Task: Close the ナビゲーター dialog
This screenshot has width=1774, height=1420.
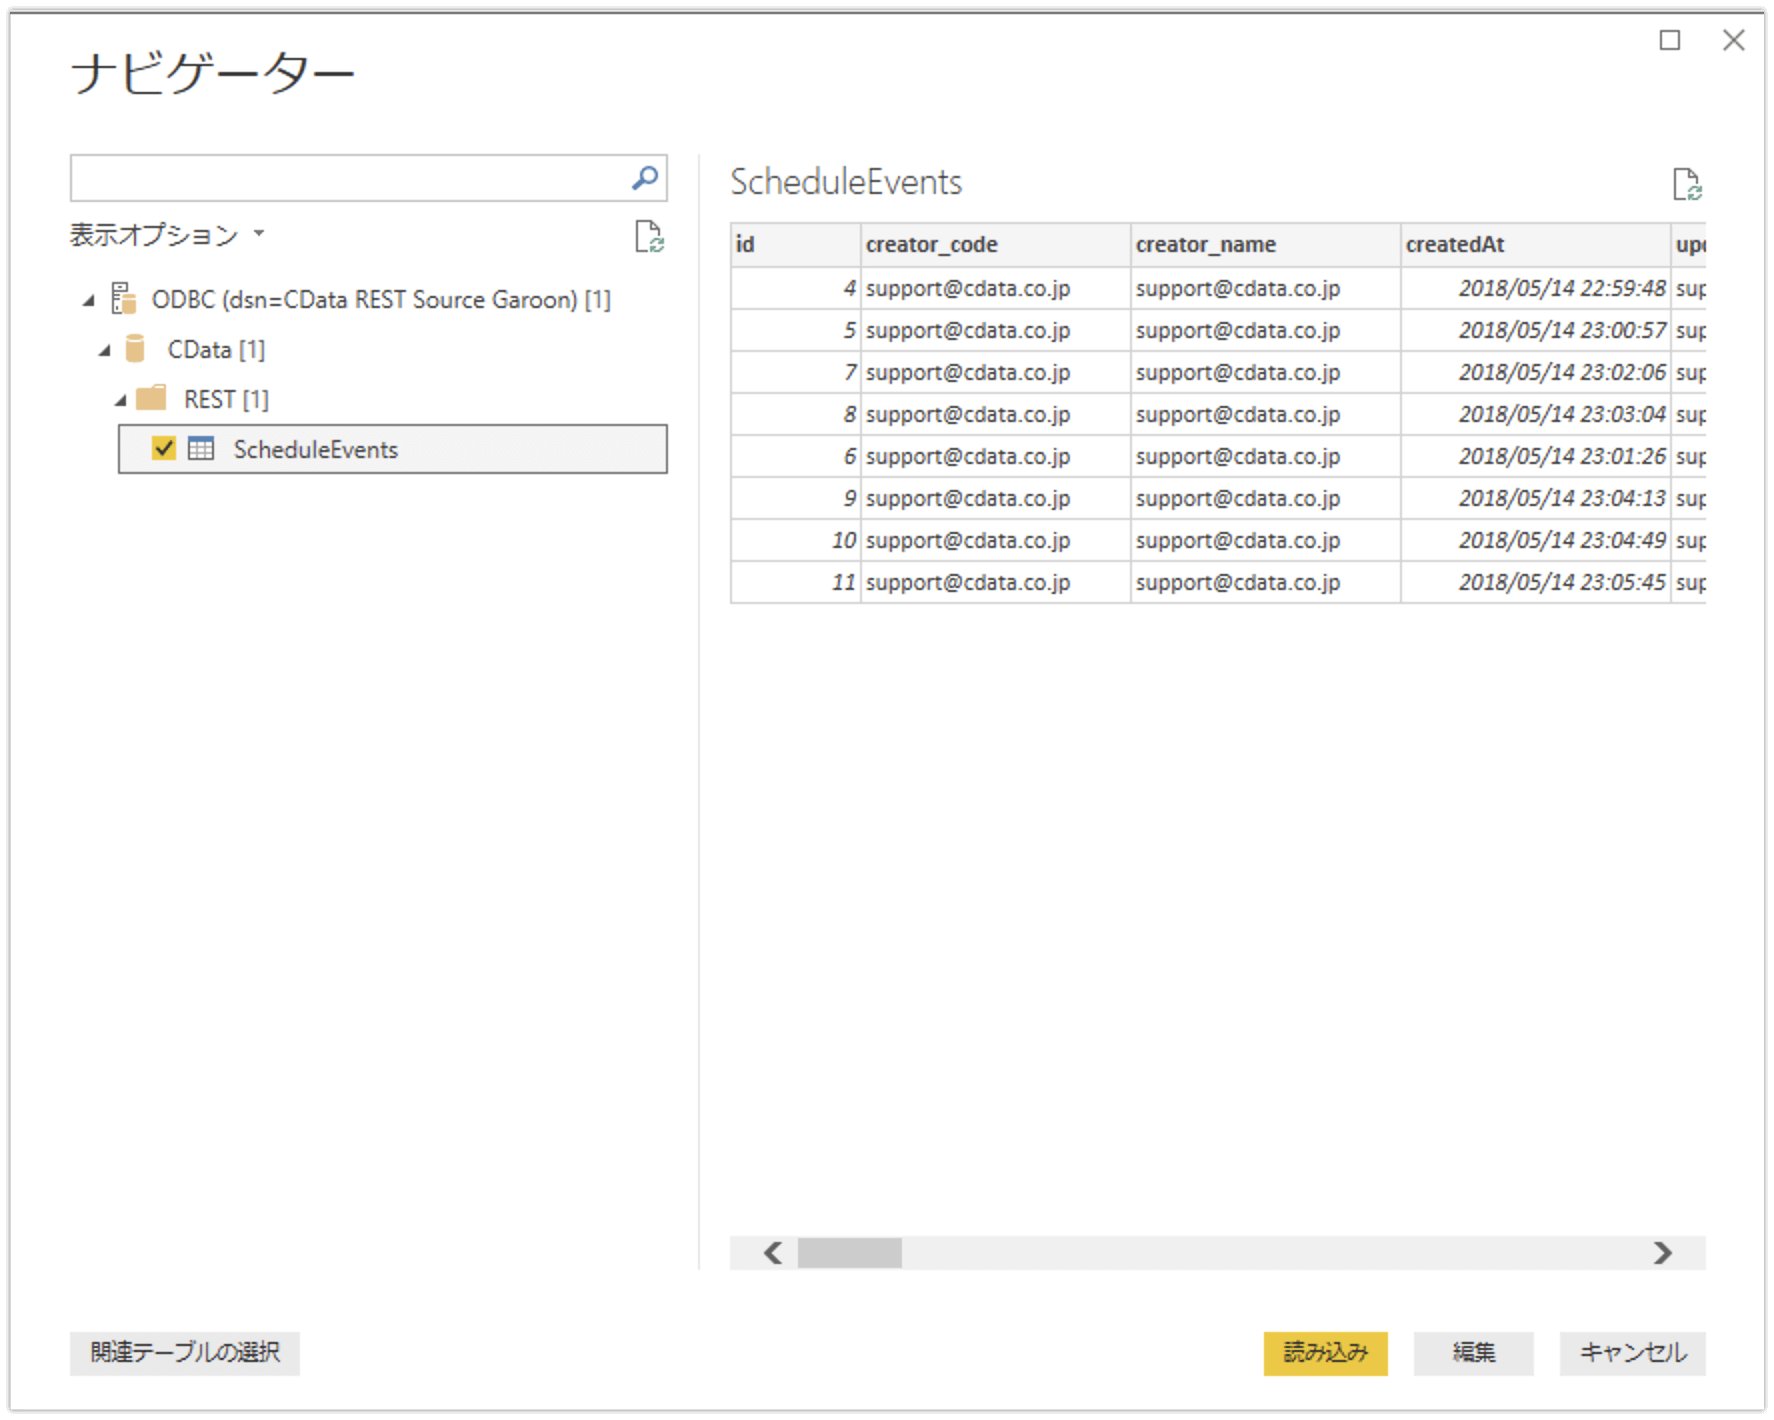Action: [x=1734, y=40]
